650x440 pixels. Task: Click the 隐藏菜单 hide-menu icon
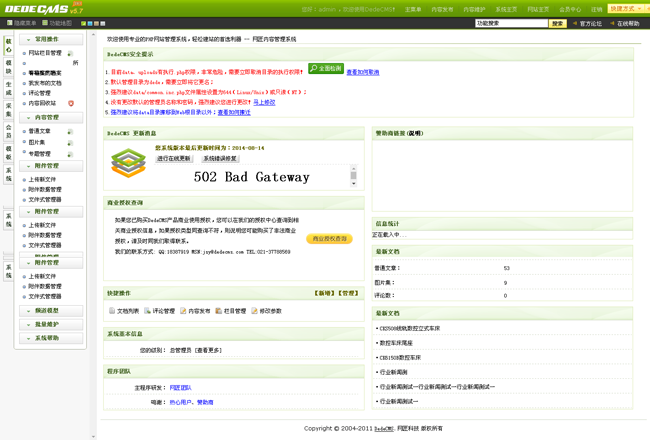[10, 23]
